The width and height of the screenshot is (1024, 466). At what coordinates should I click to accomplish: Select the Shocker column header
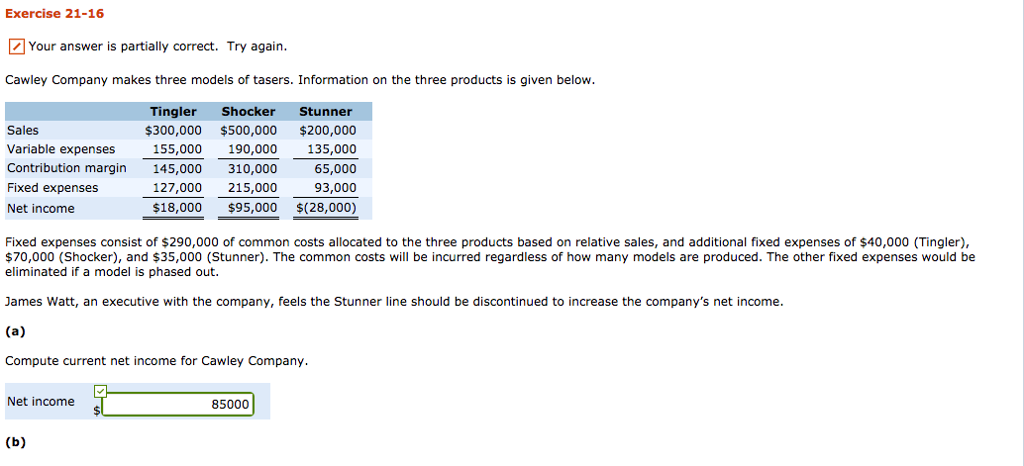[248, 112]
